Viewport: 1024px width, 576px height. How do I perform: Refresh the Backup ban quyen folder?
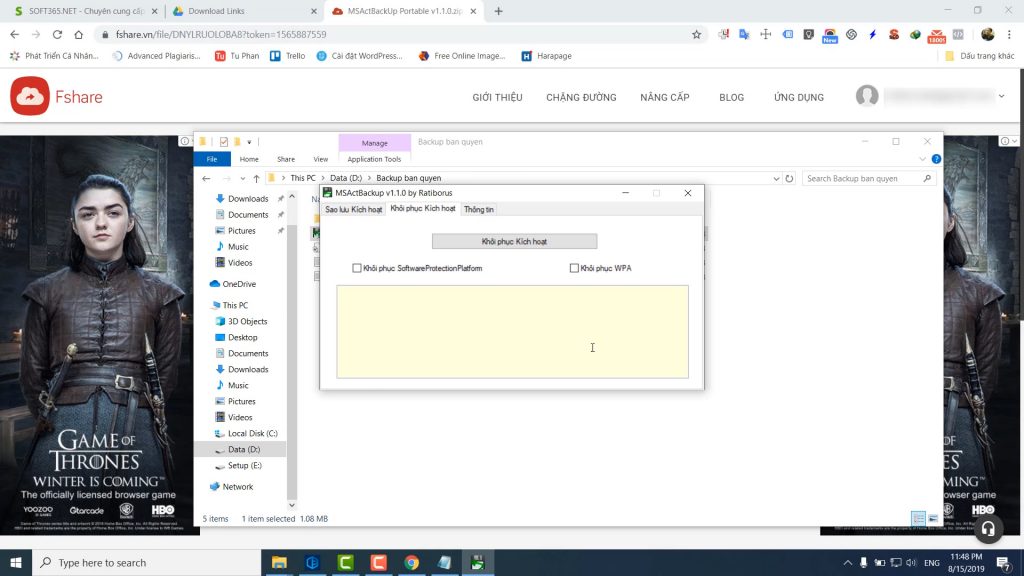[790, 178]
